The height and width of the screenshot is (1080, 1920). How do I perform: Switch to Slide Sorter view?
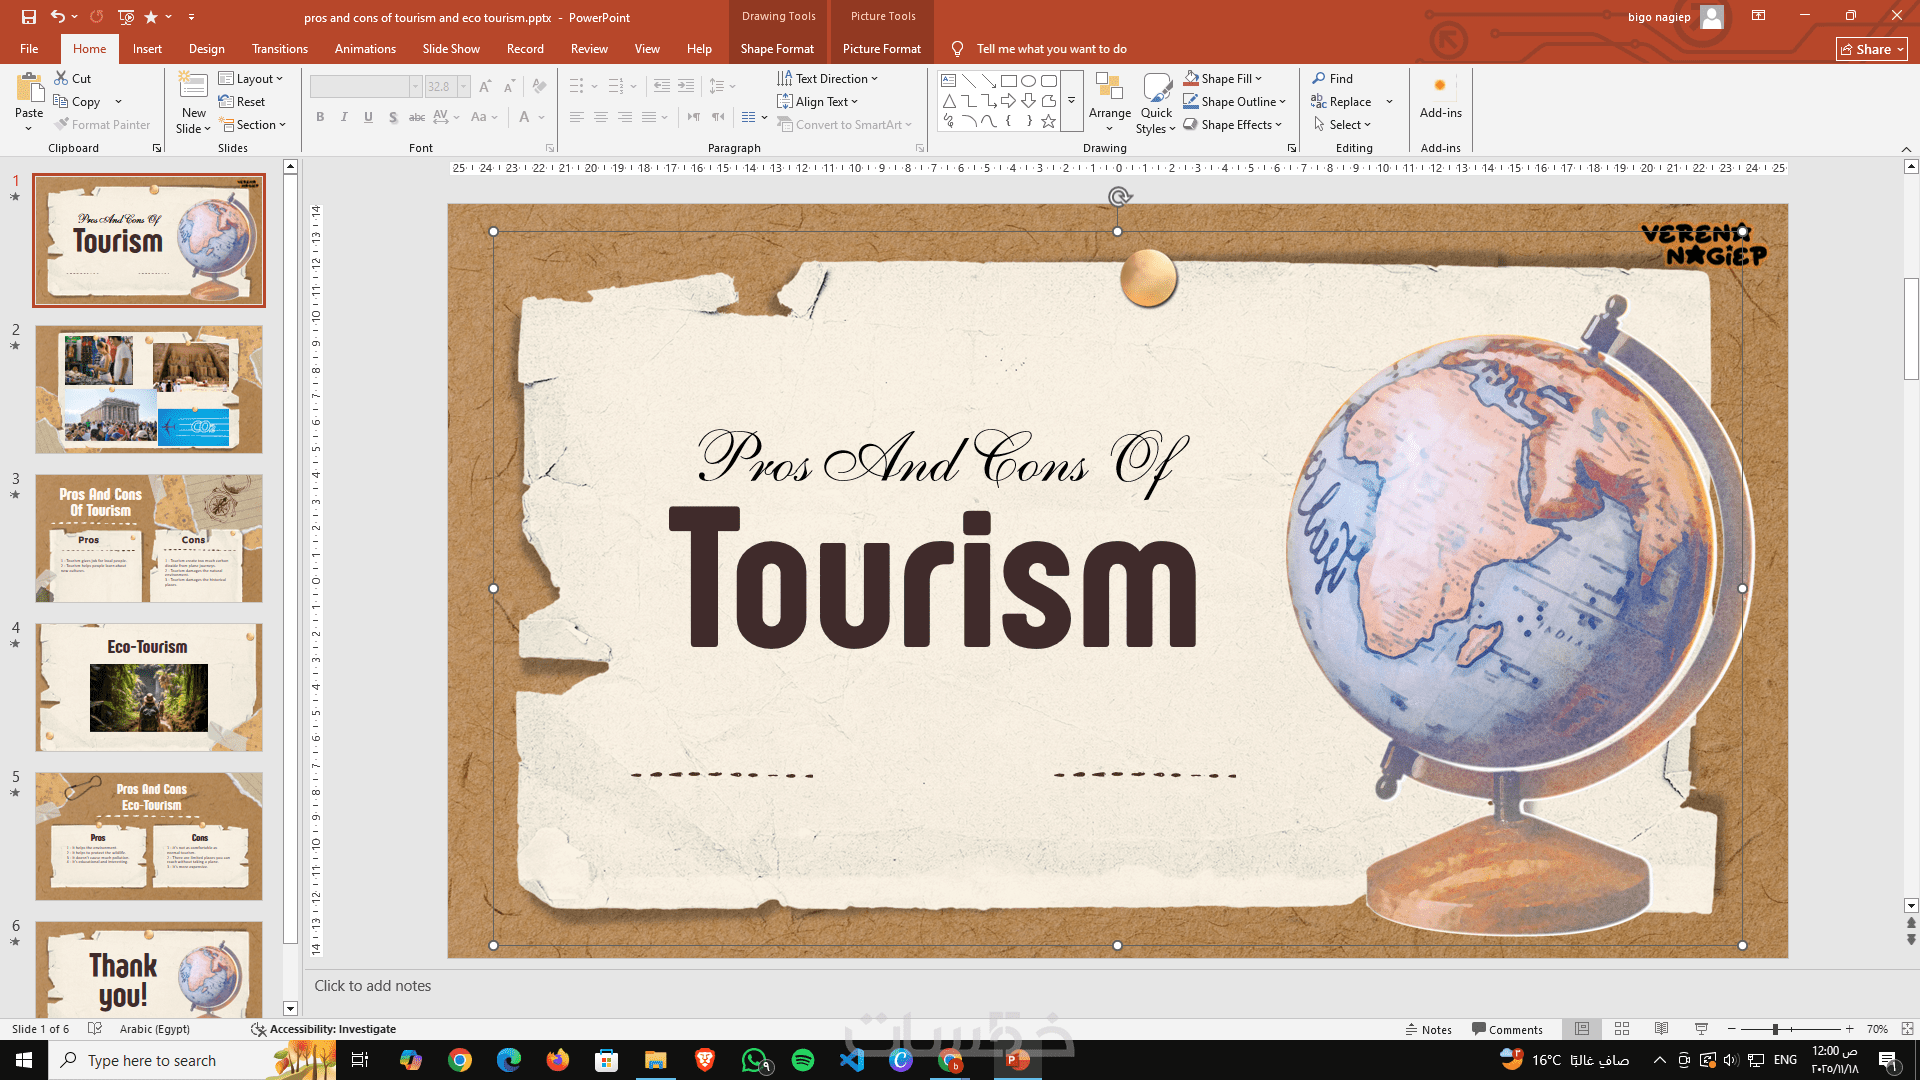(x=1622, y=1029)
